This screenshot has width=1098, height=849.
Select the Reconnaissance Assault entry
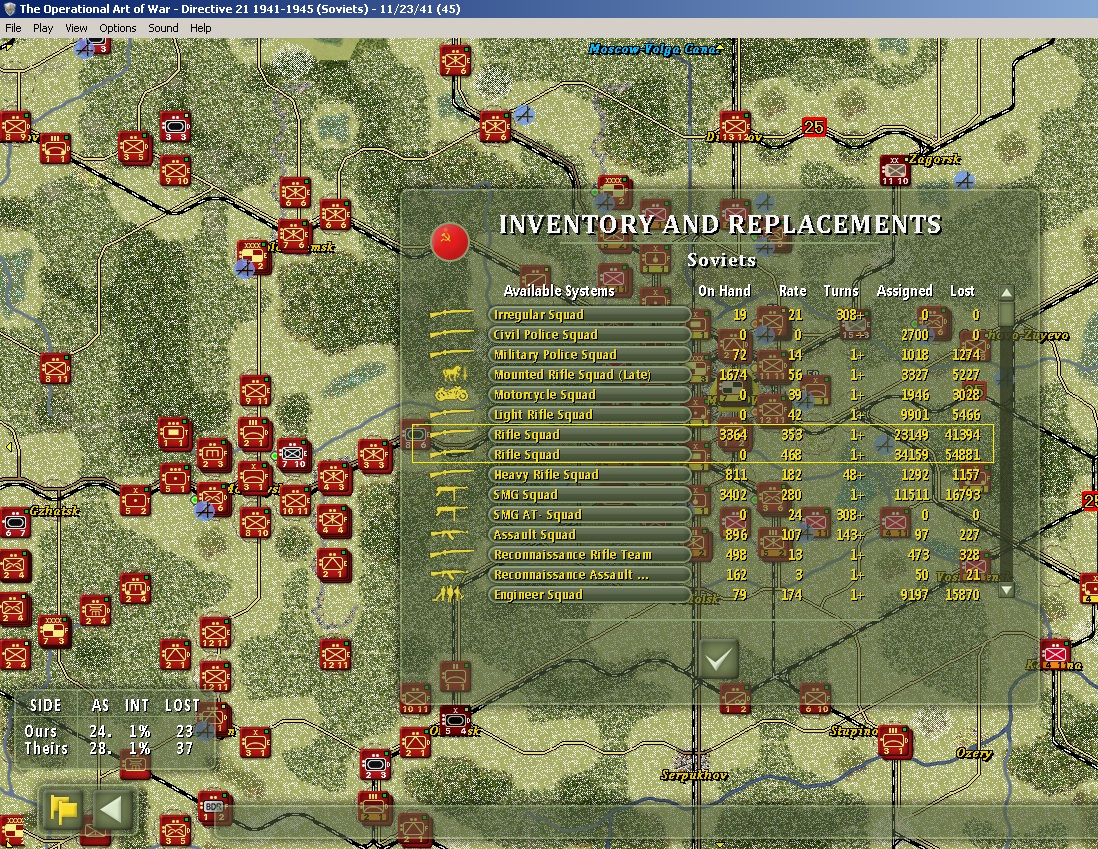point(590,574)
